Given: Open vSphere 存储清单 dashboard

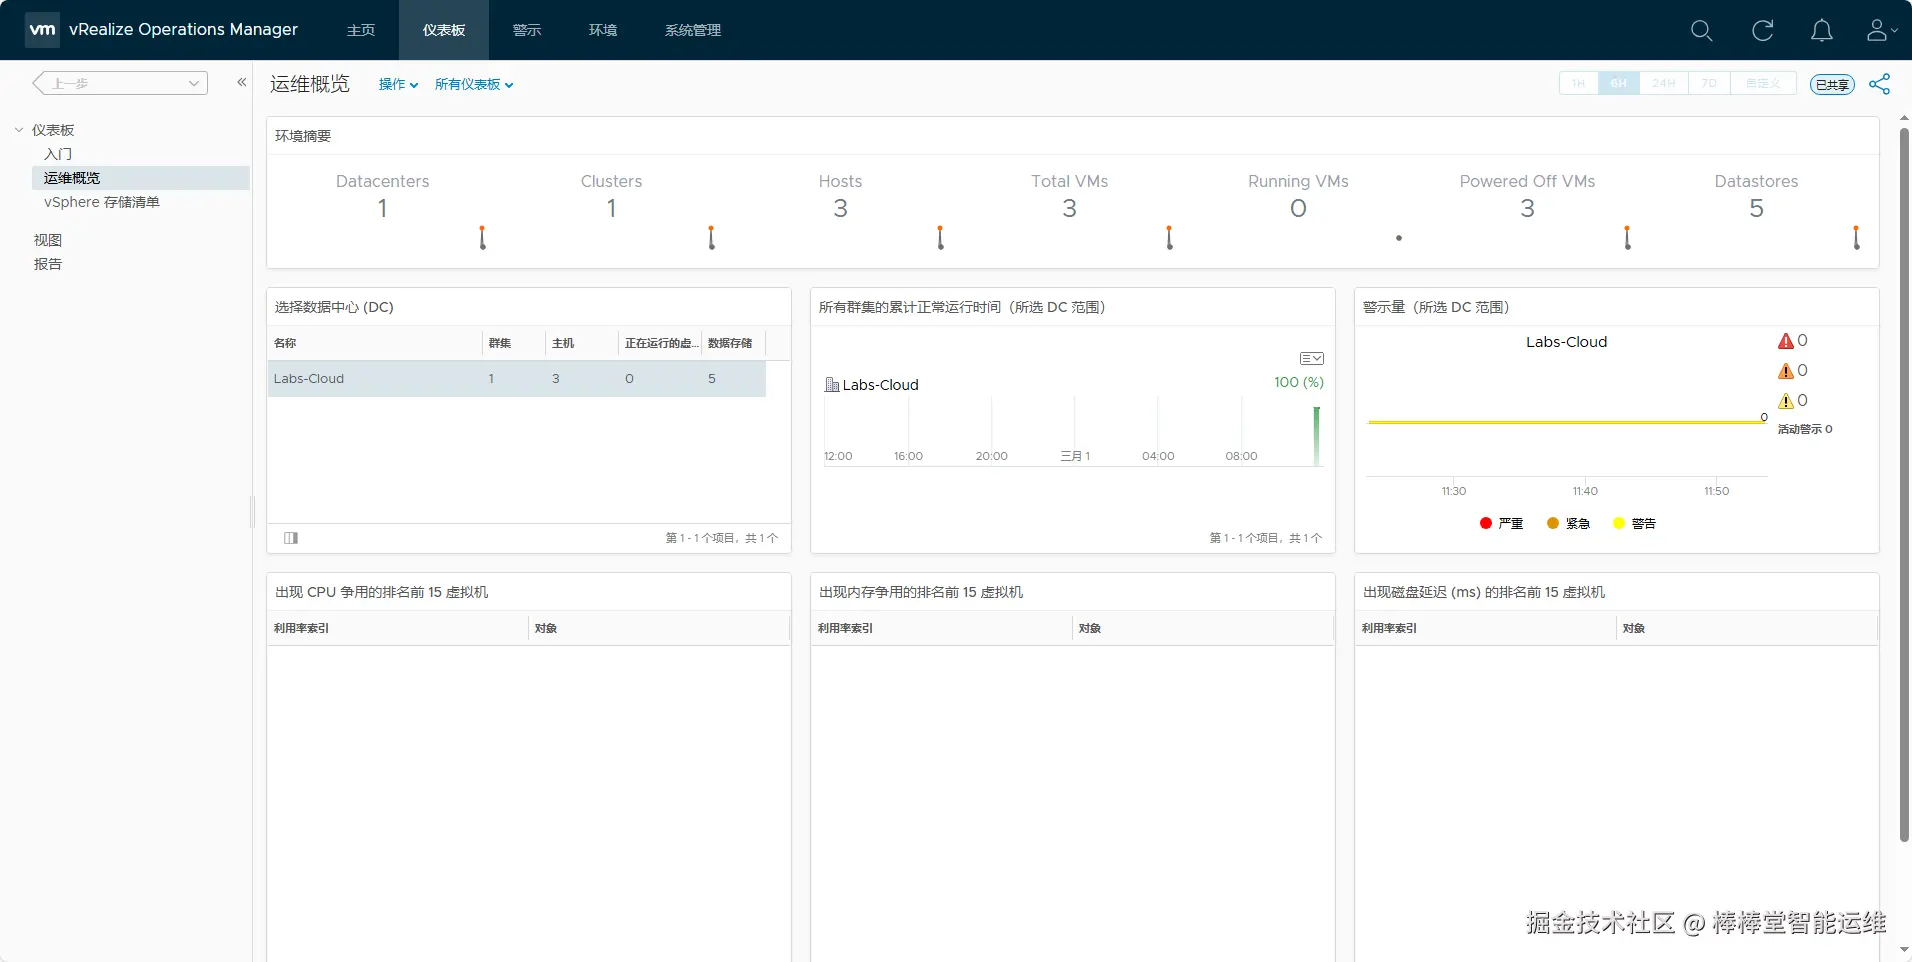Looking at the screenshot, I should 102,202.
